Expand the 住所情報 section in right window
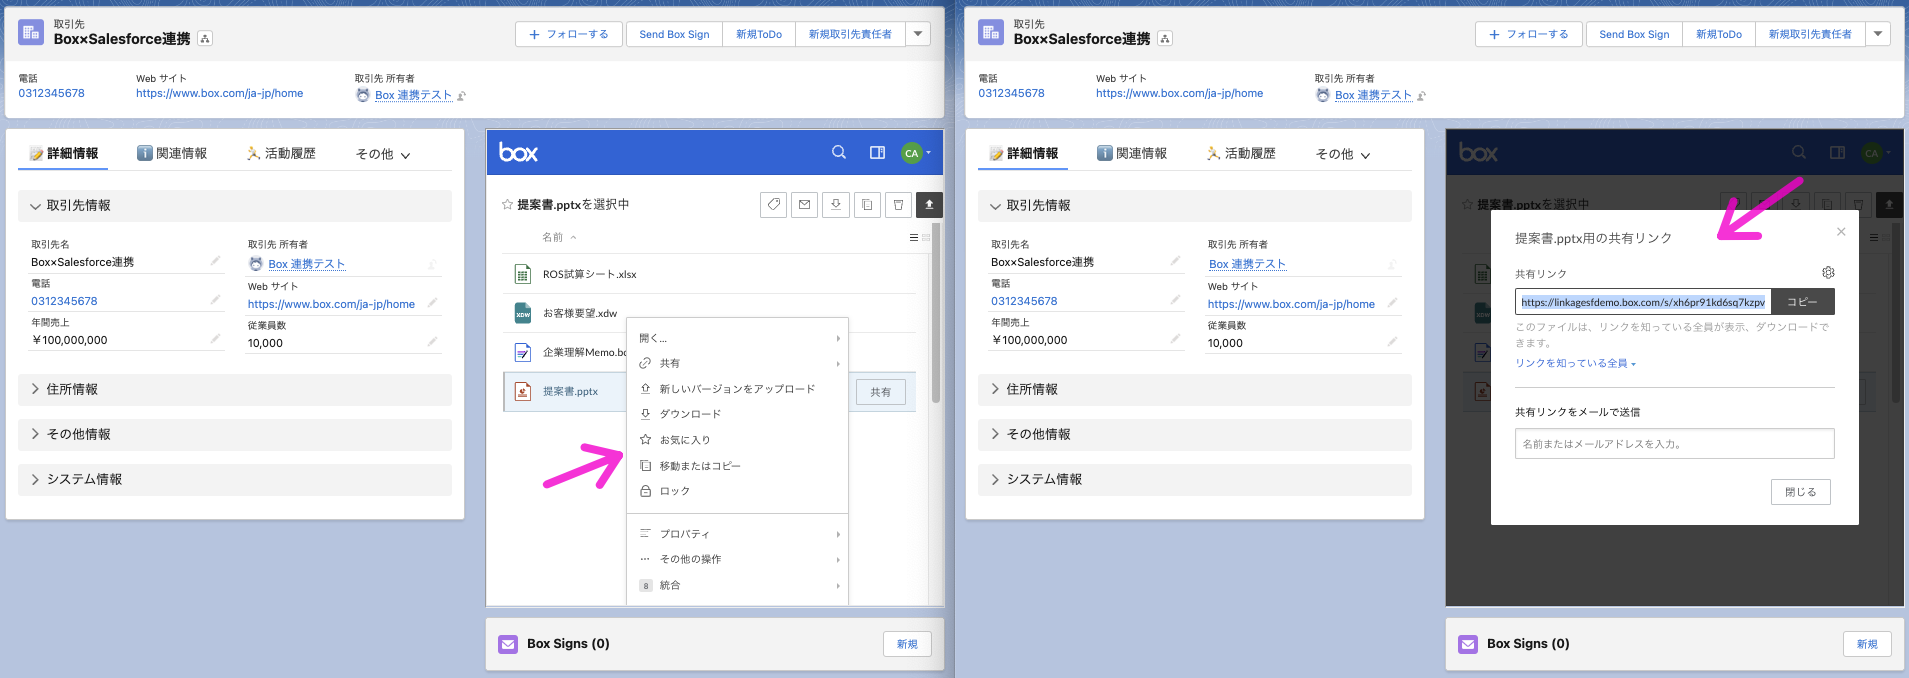 pyautogui.click(x=1195, y=389)
